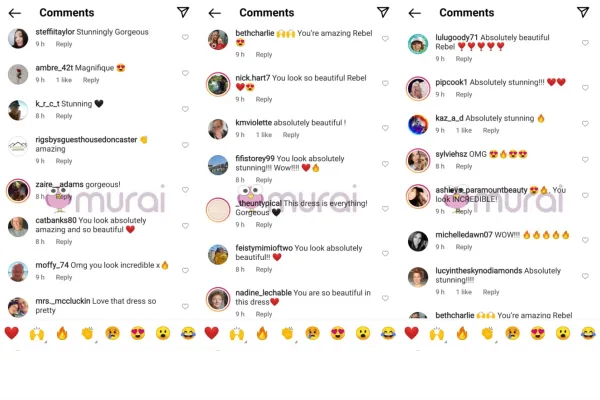View the 1 like on lucyintheskynodiamonds' comment

tap(464, 292)
